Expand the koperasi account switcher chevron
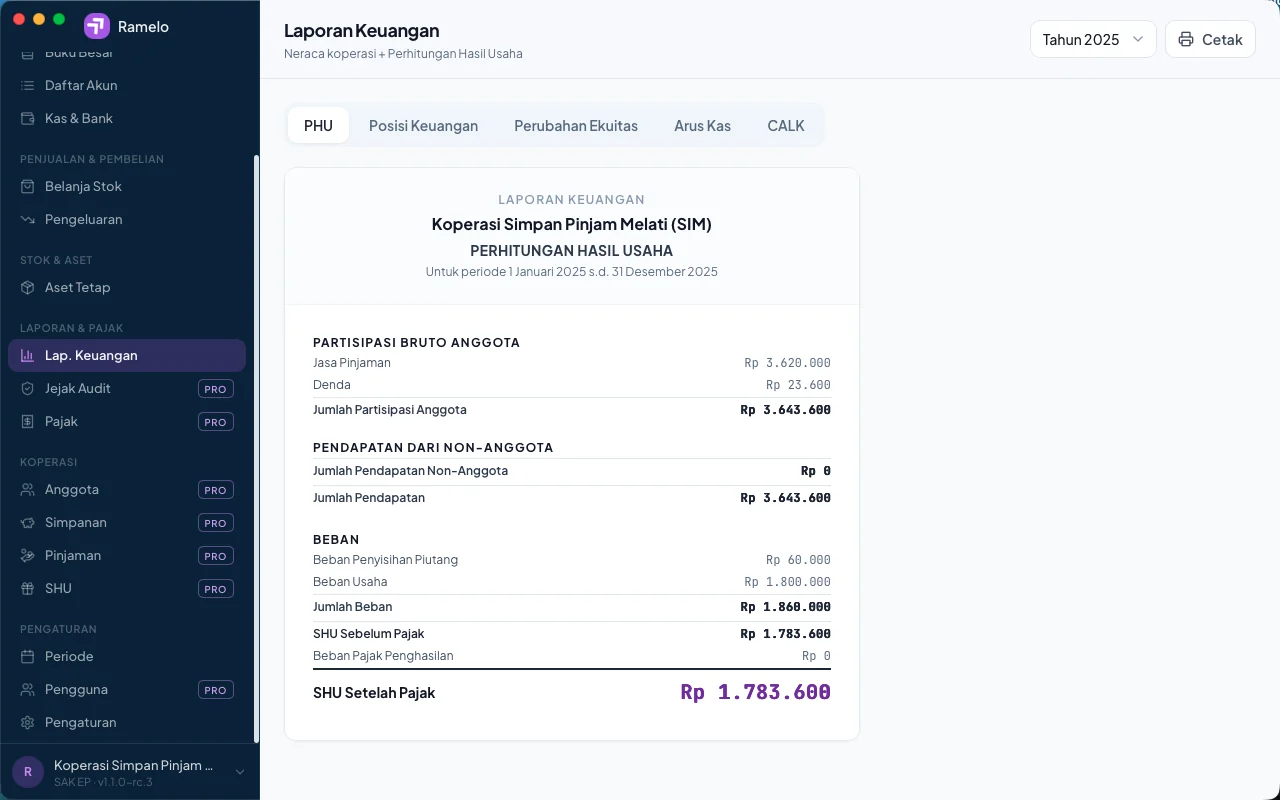The height and width of the screenshot is (800, 1280). click(x=240, y=772)
